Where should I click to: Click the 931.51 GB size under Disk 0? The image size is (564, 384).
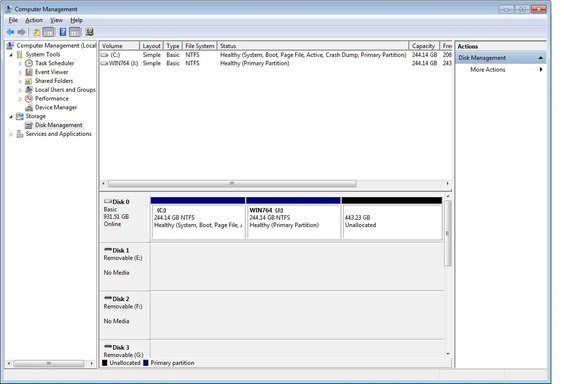click(116, 217)
